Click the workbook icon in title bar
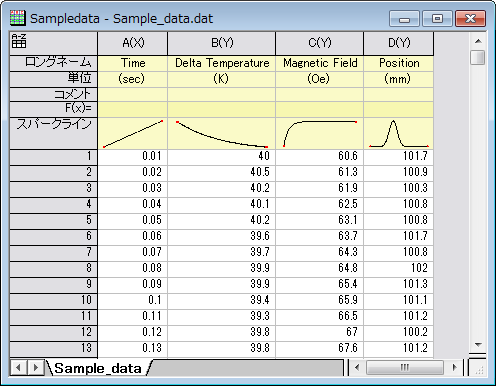Image resolution: width=496 pixels, height=386 pixels. pyautogui.click(x=17, y=18)
